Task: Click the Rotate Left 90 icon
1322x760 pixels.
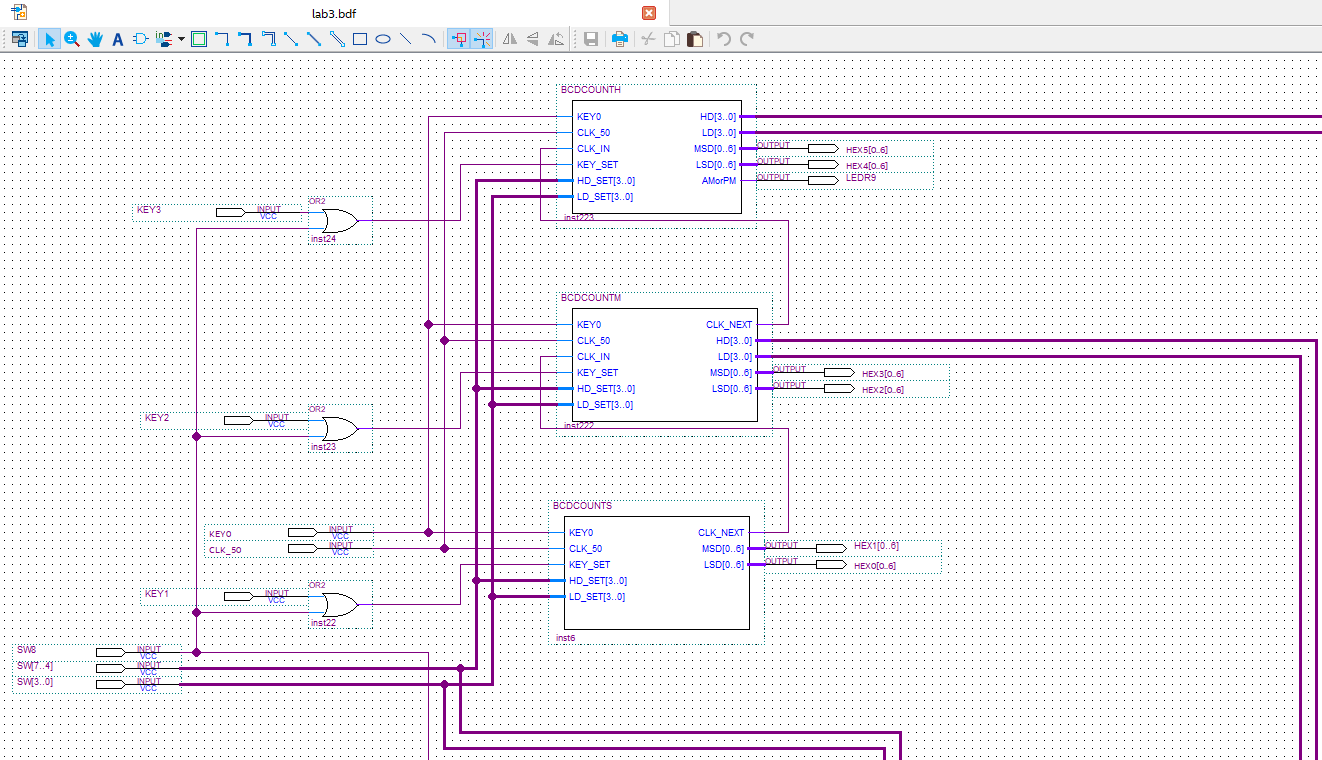Action: (556, 39)
